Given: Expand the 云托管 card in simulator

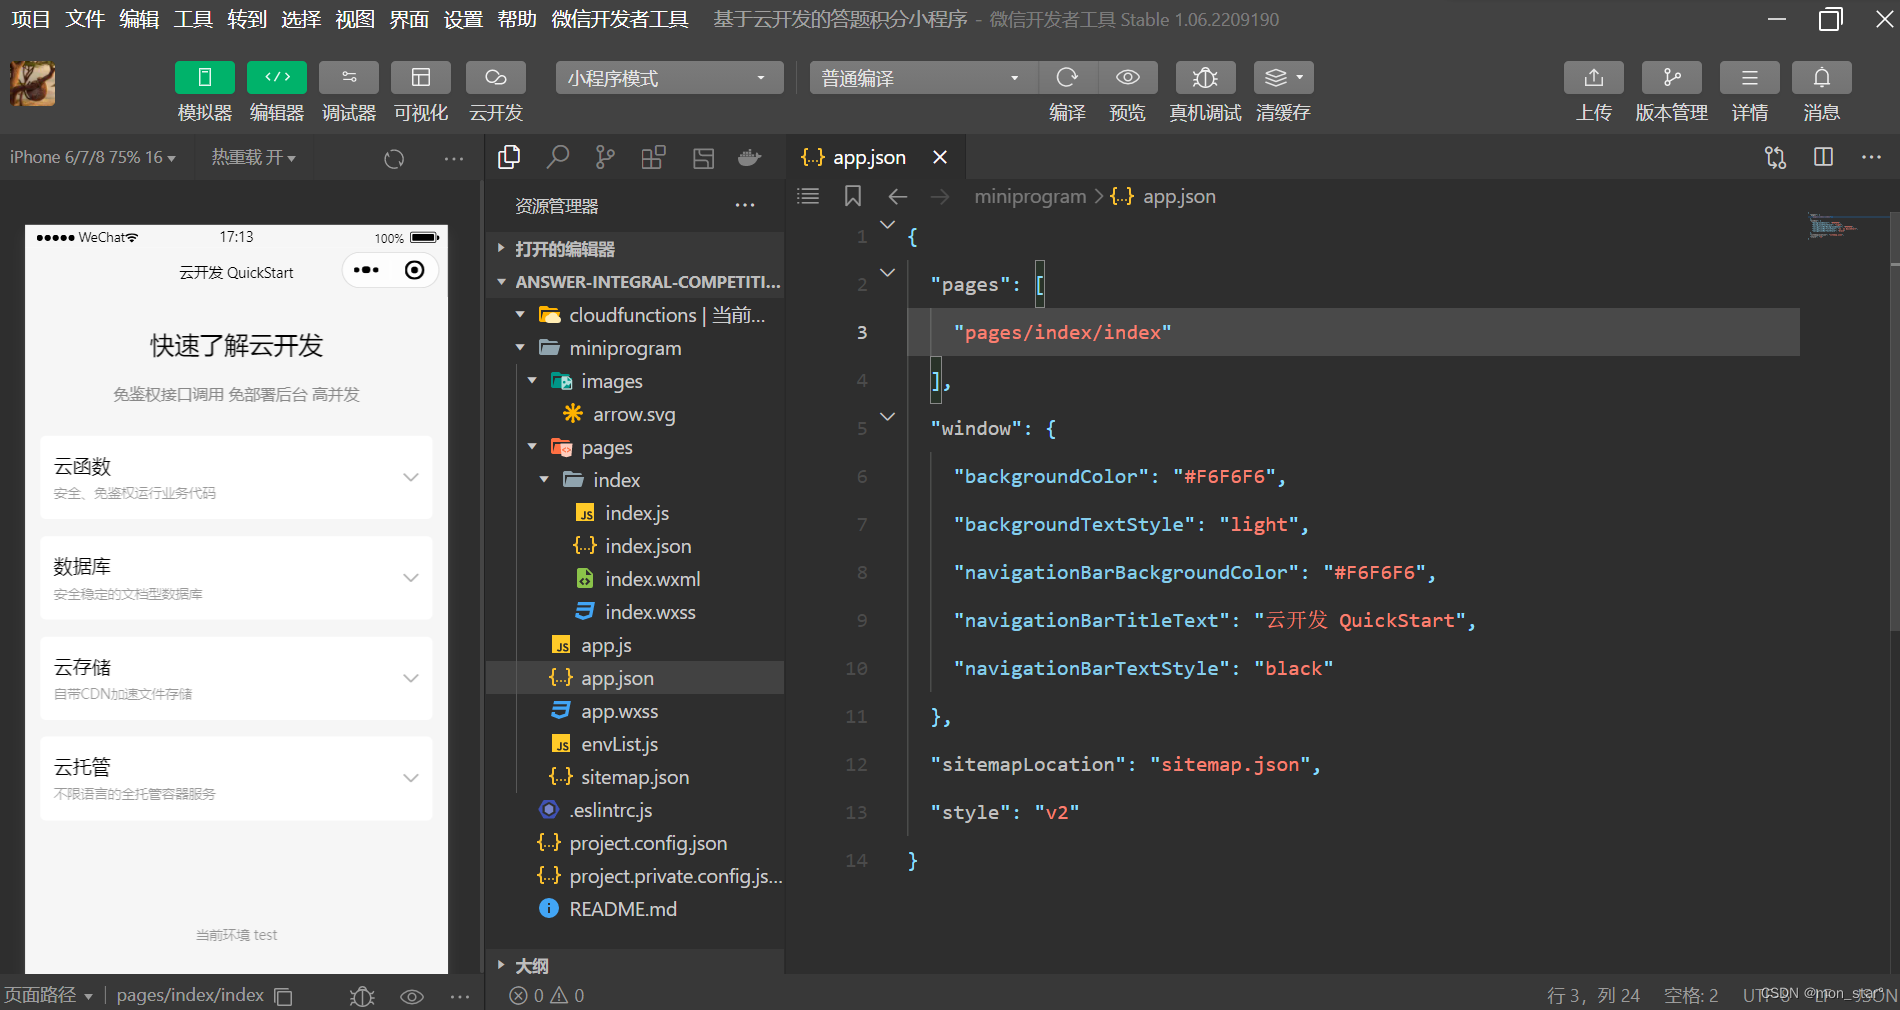Looking at the screenshot, I should [236, 778].
